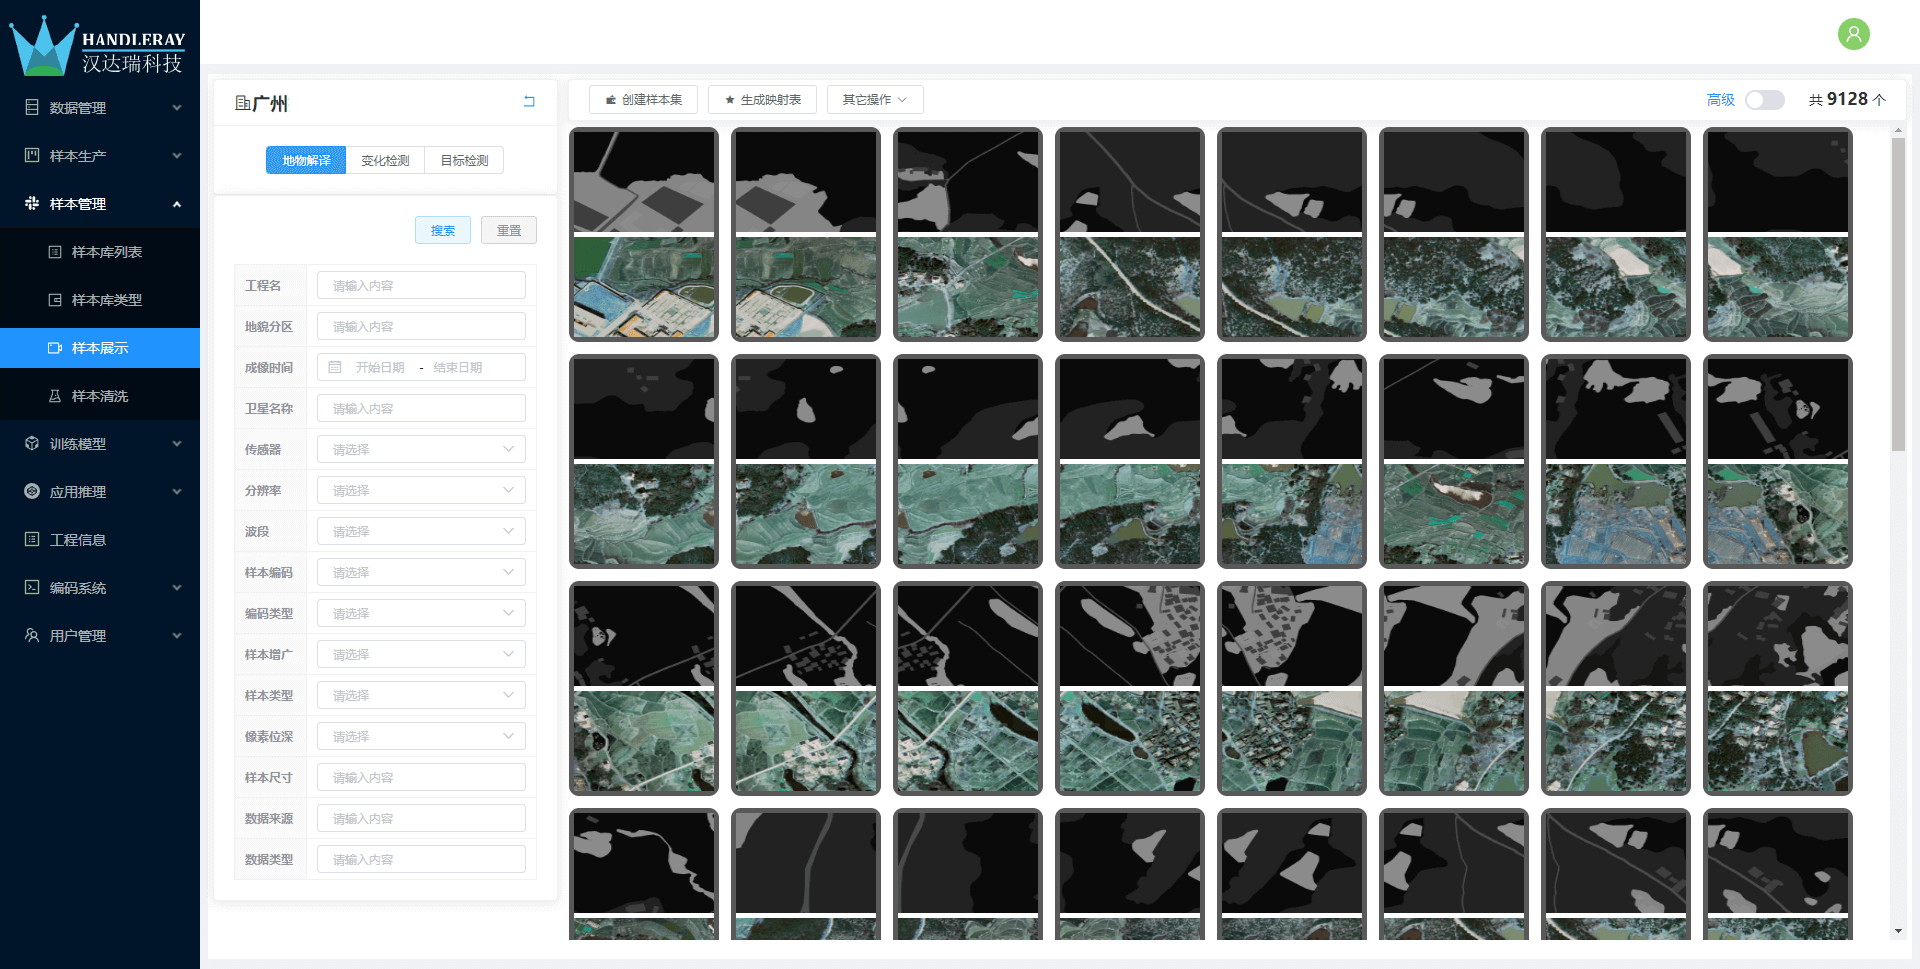Viewport: 1920px width, 969px height.
Task: Click the 创建样本集 button
Action: tap(643, 100)
